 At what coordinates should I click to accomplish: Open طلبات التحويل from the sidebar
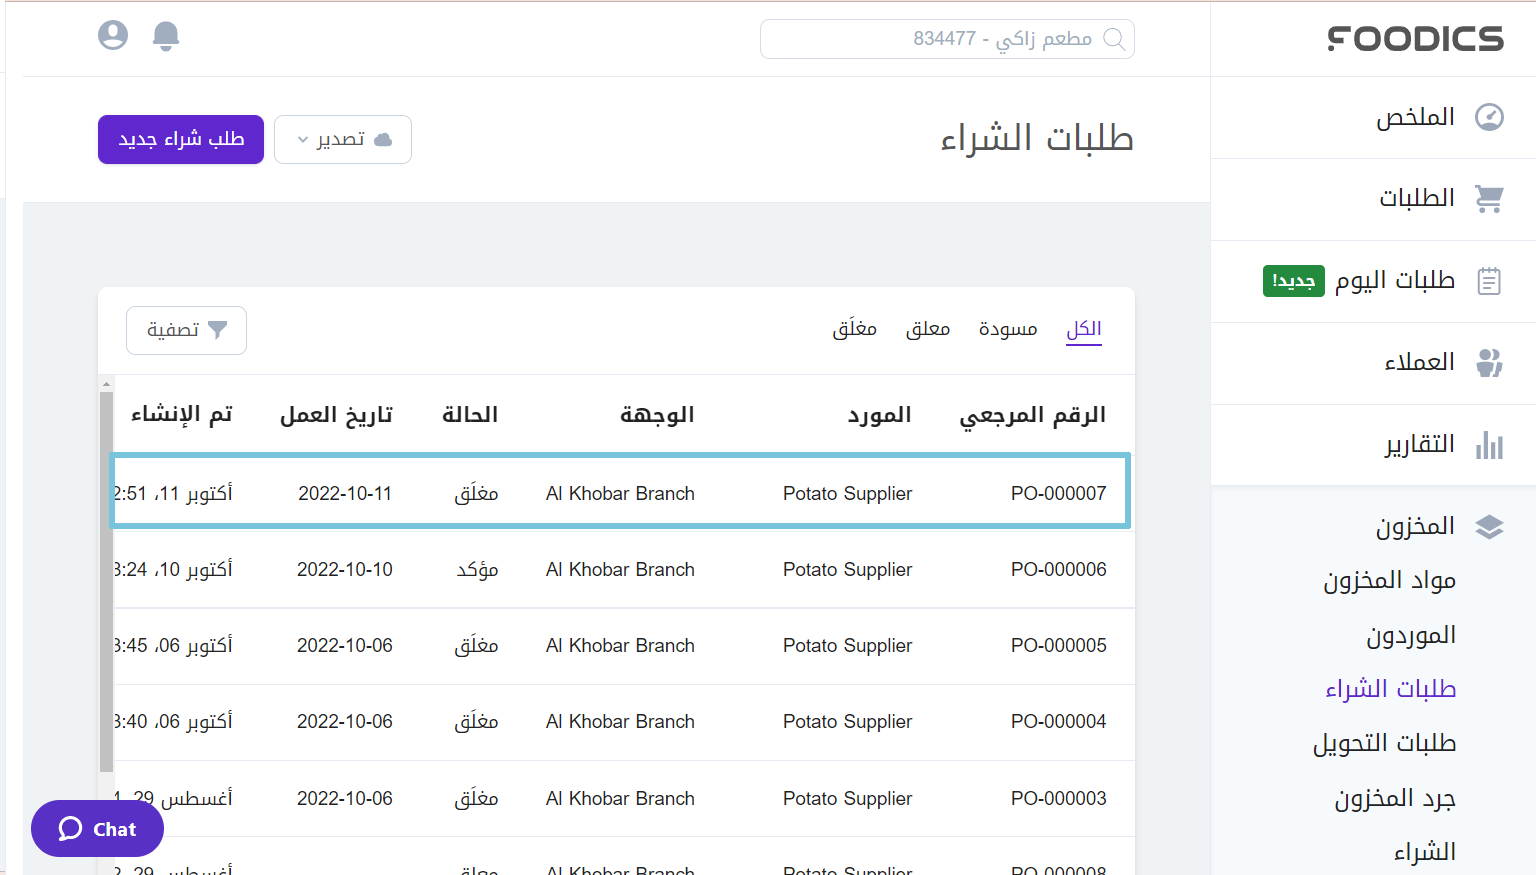click(1385, 742)
